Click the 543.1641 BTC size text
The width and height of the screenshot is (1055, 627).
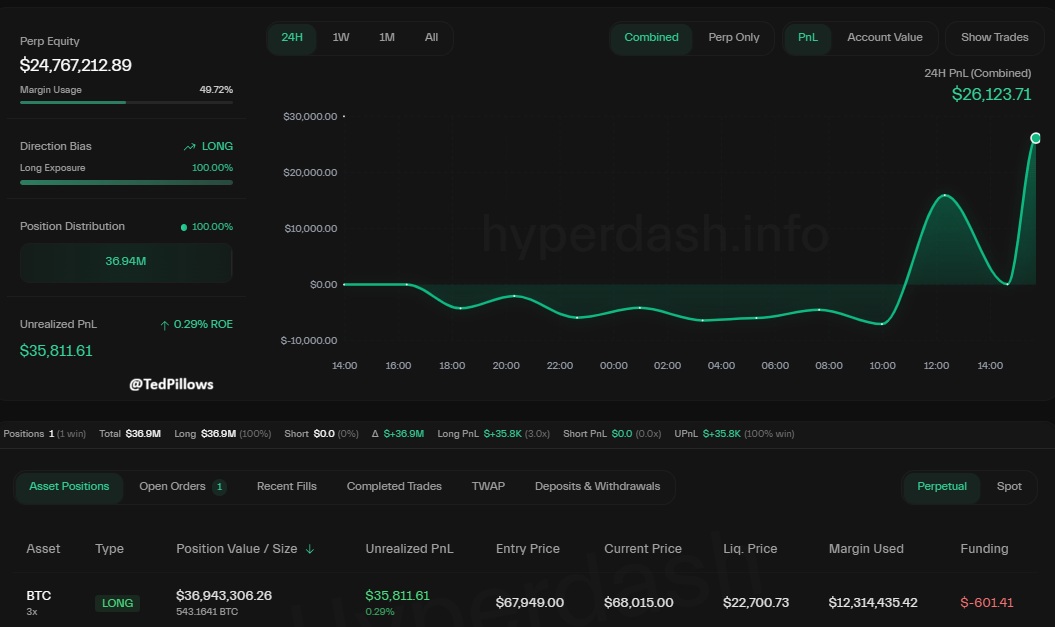pos(207,612)
